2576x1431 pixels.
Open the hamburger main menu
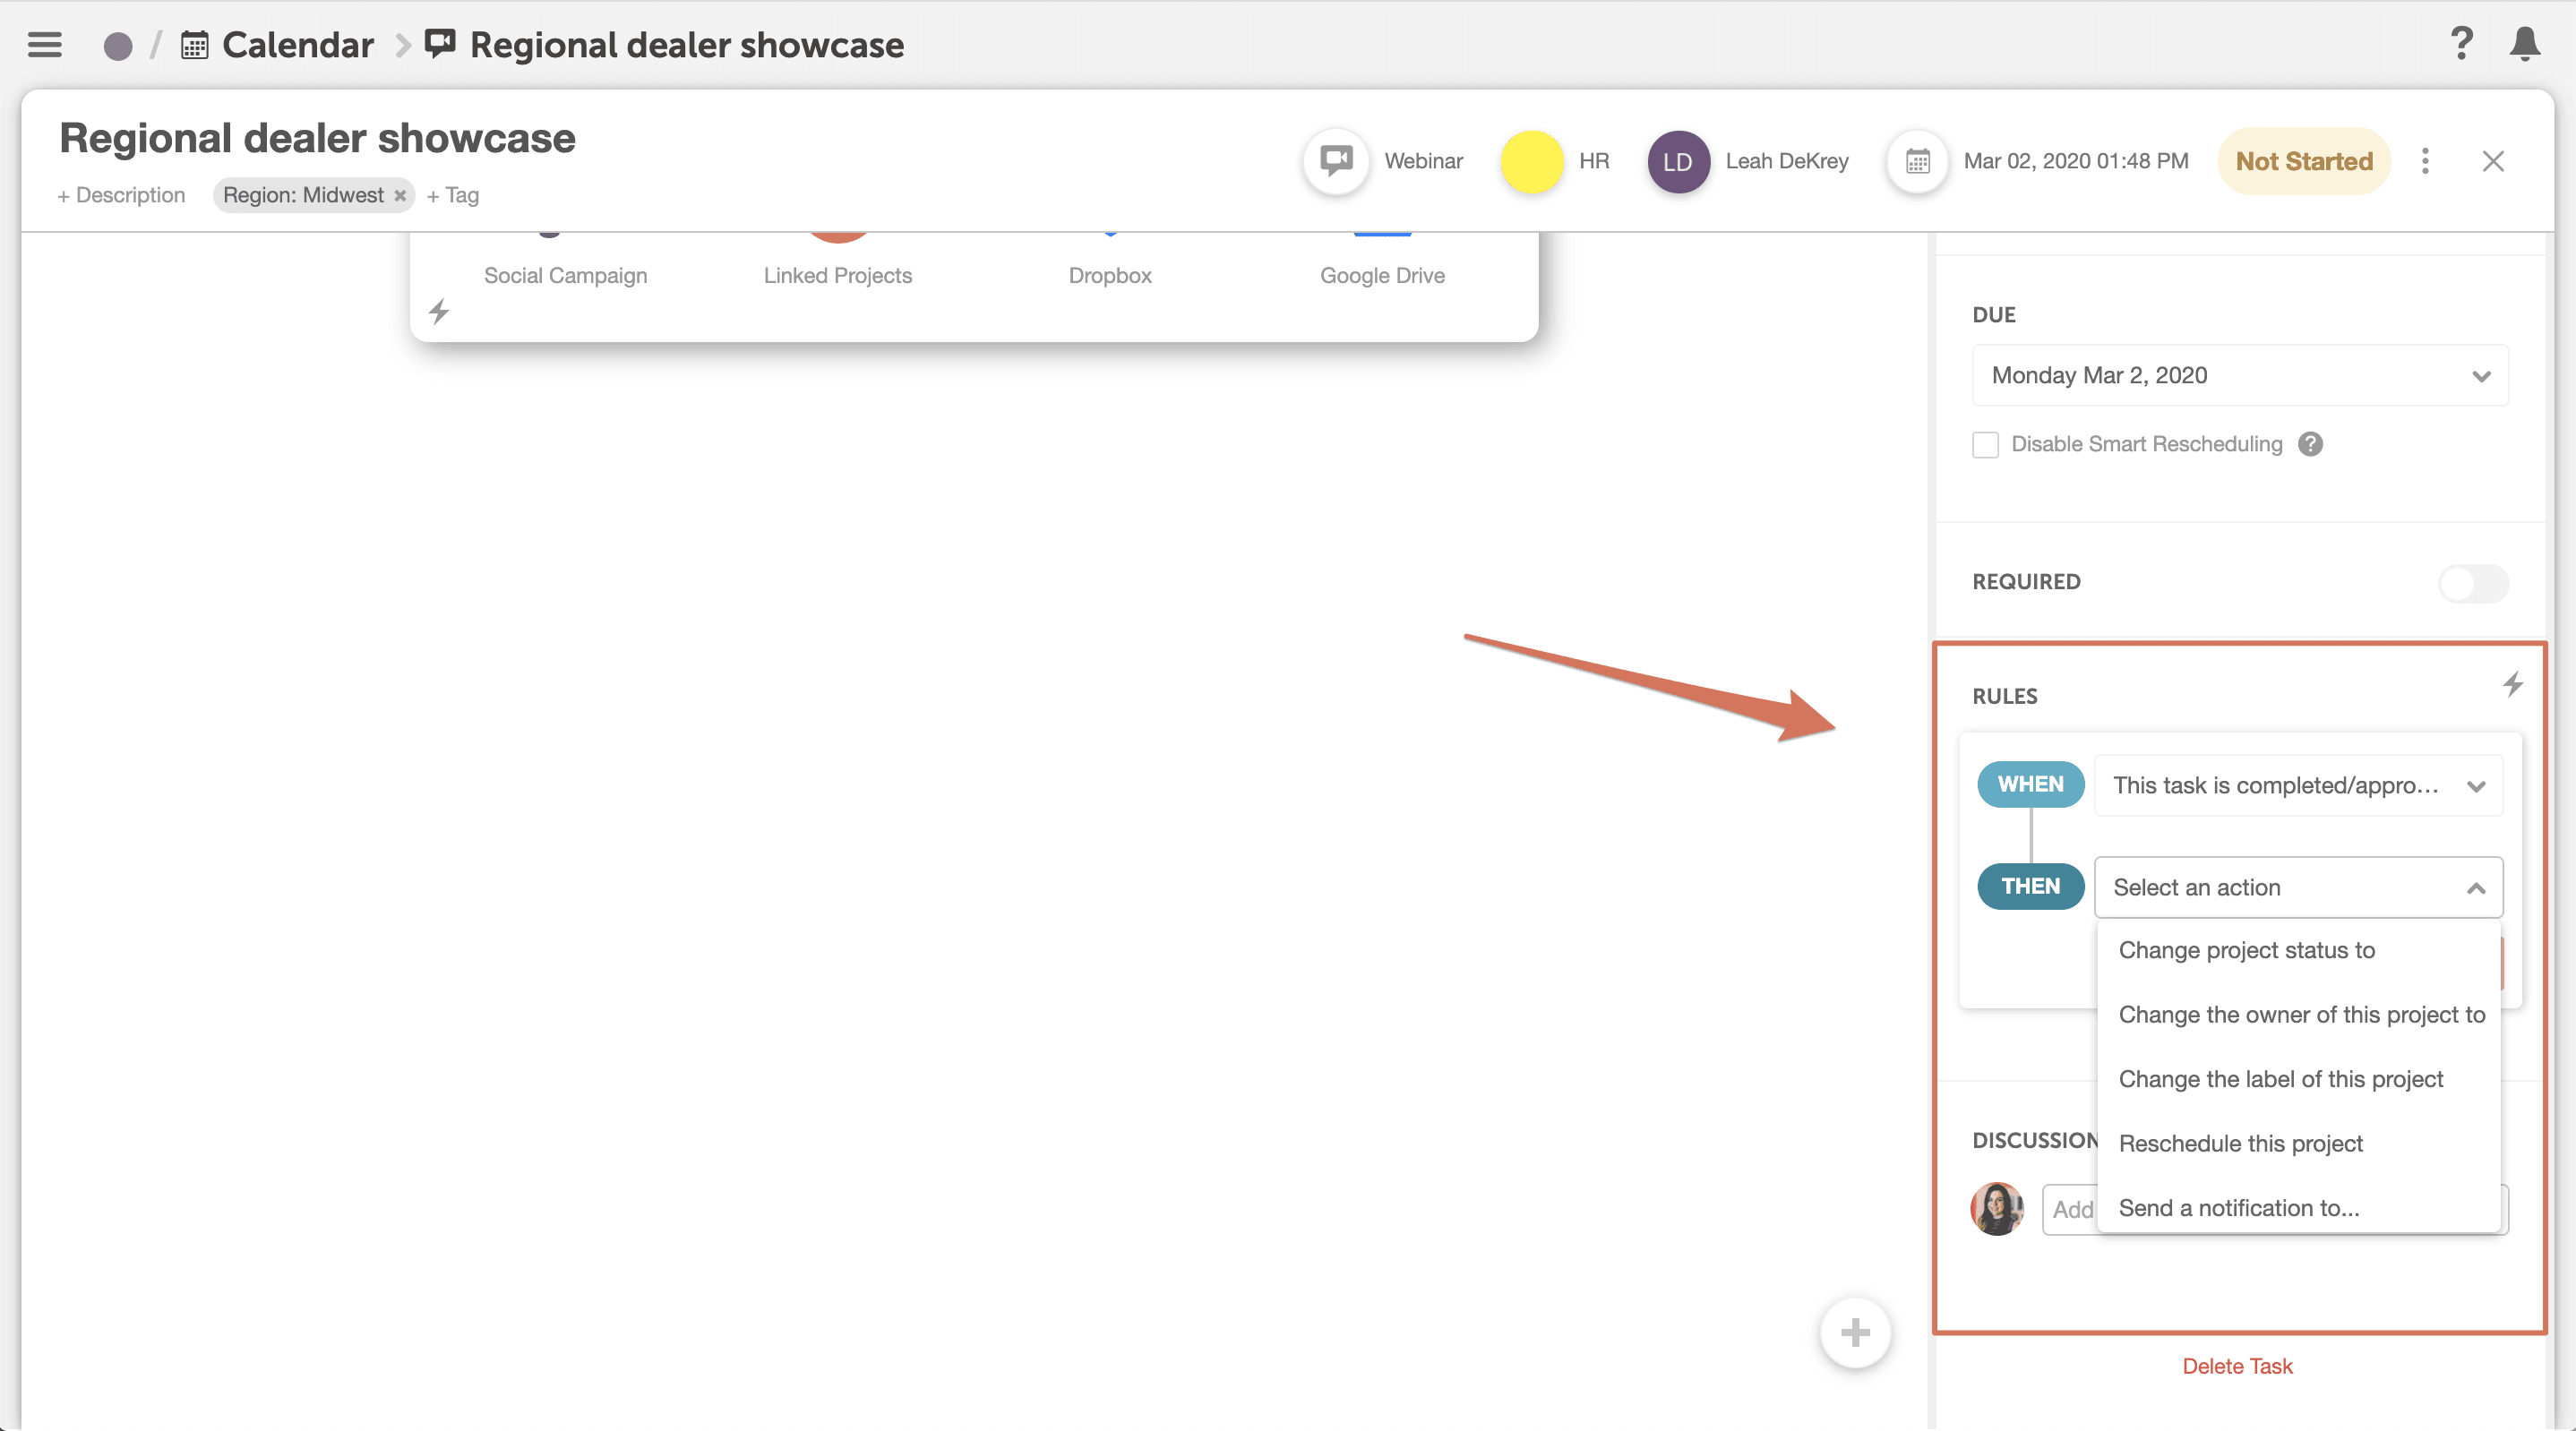44,44
